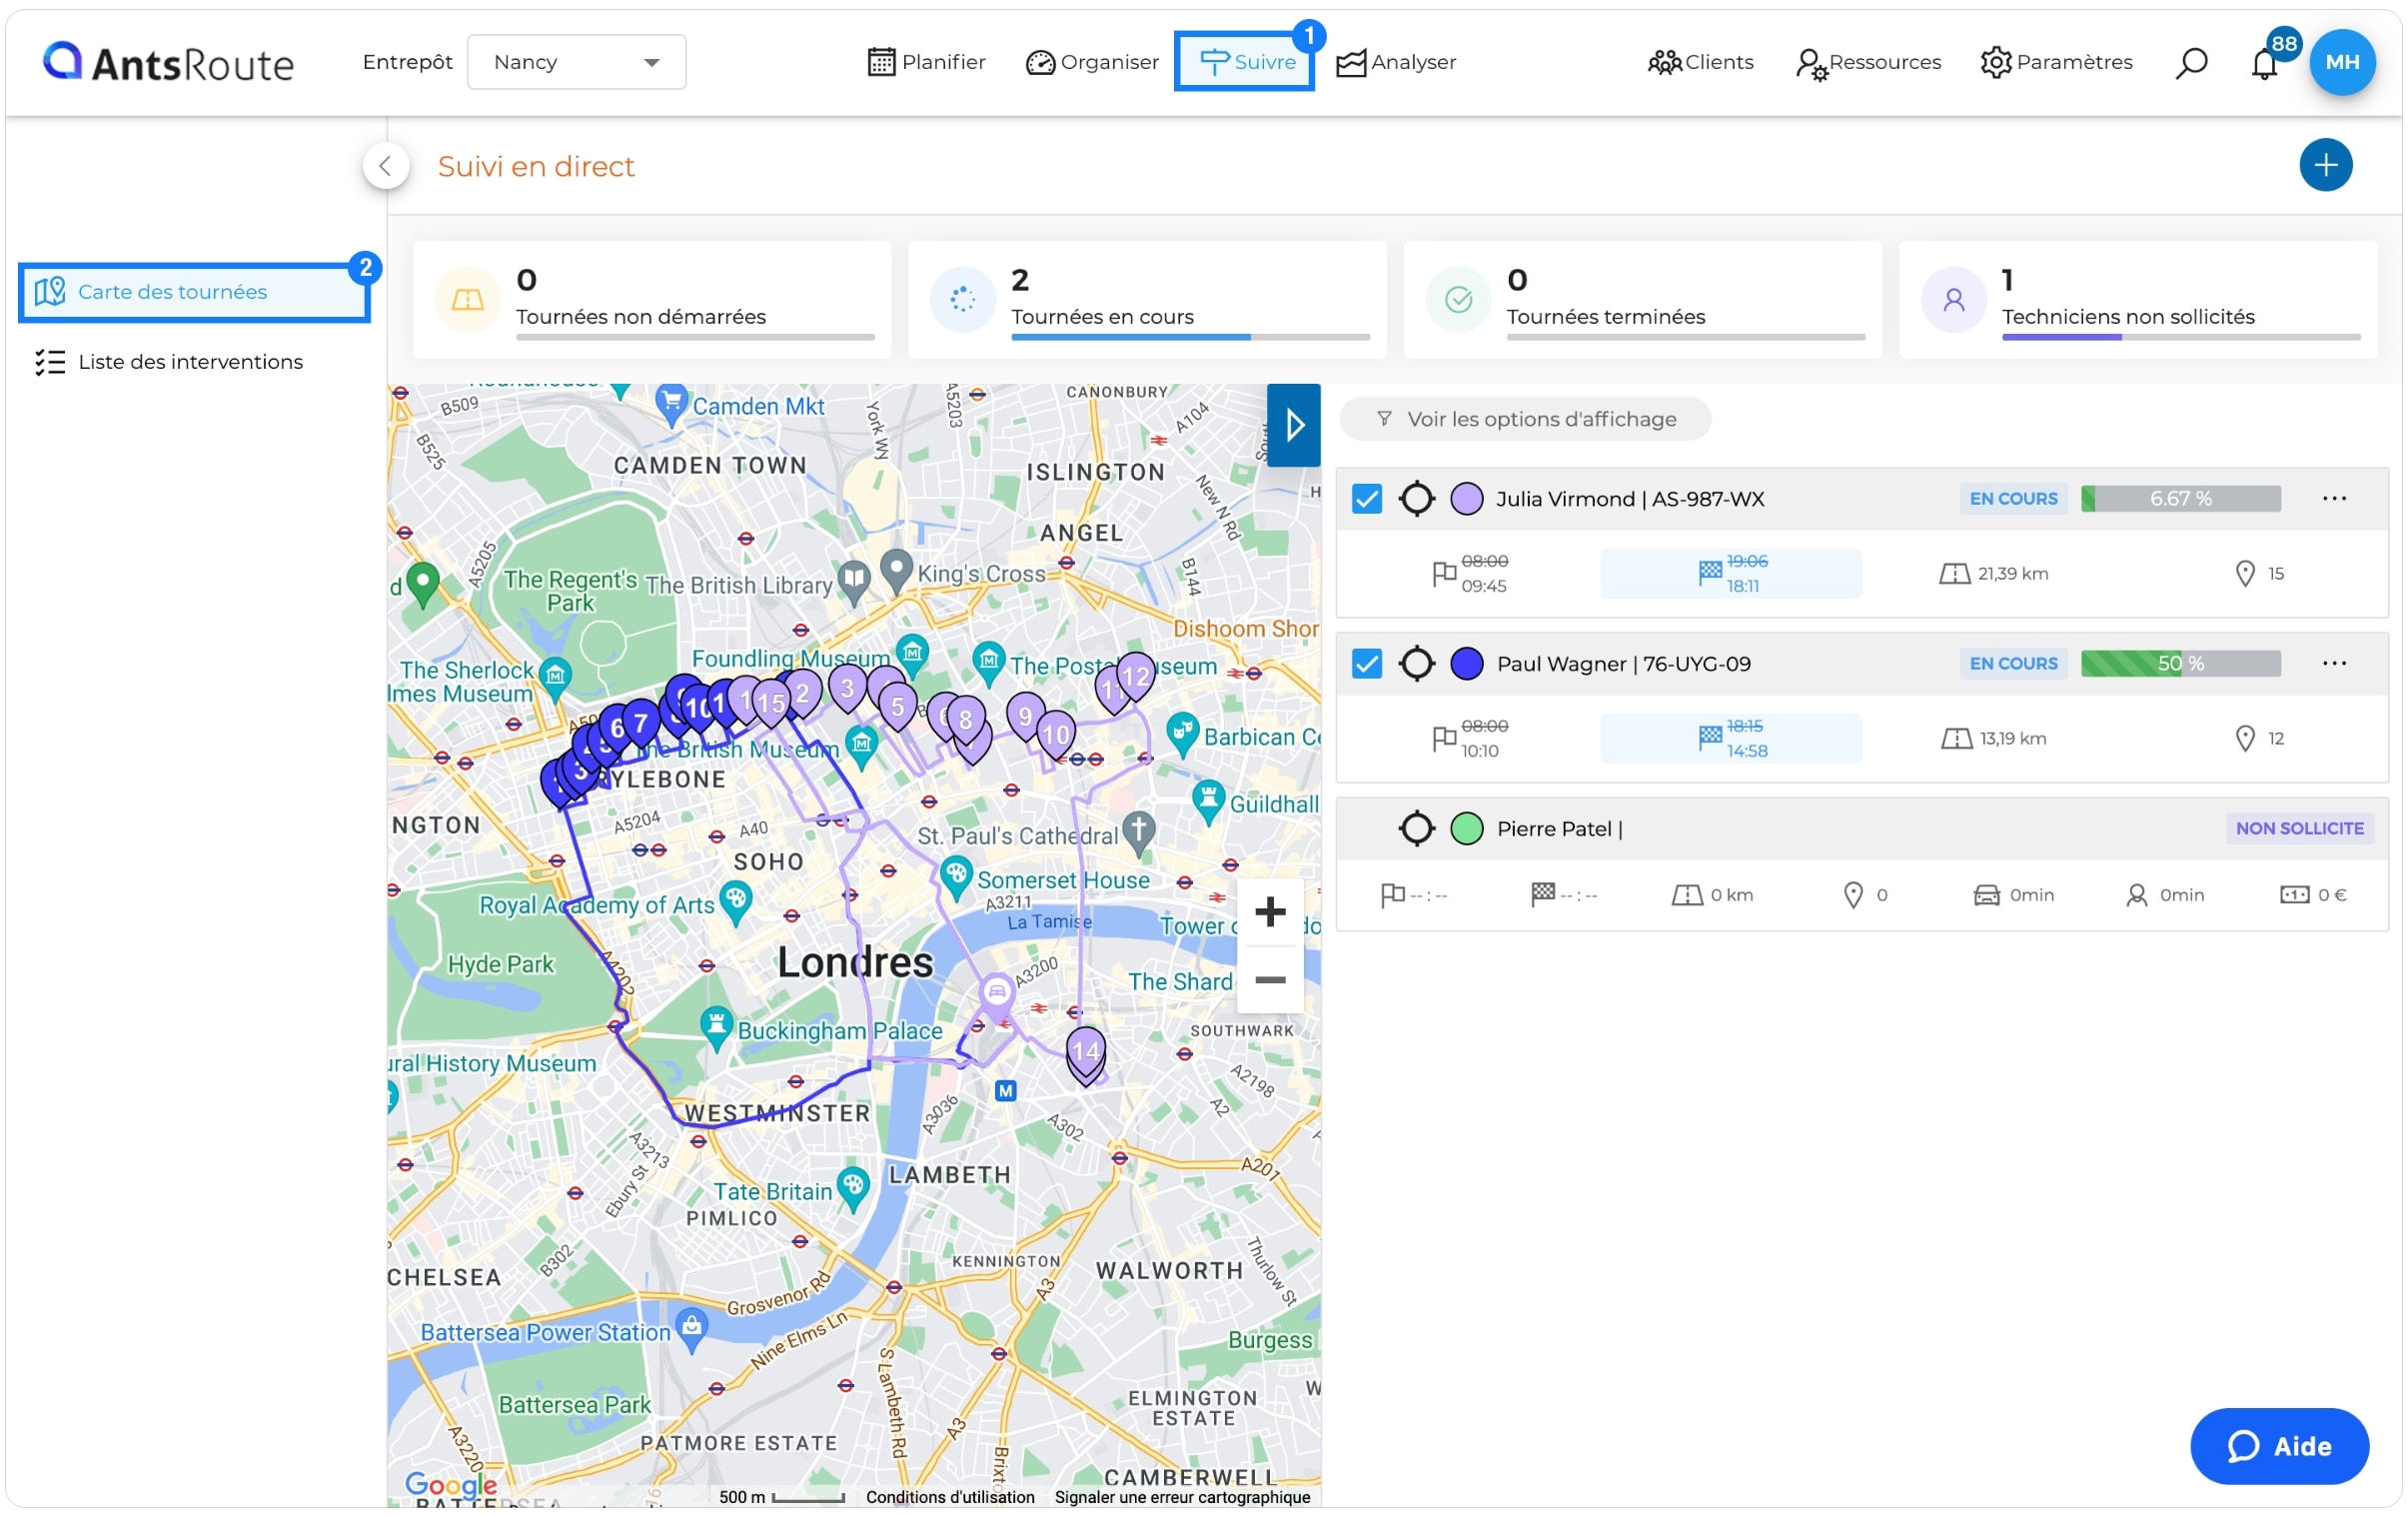Viewport: 2408px width, 1516px height.
Task: Click Paul Wagner's 50 % progress bar
Action: pyautogui.click(x=2180, y=663)
